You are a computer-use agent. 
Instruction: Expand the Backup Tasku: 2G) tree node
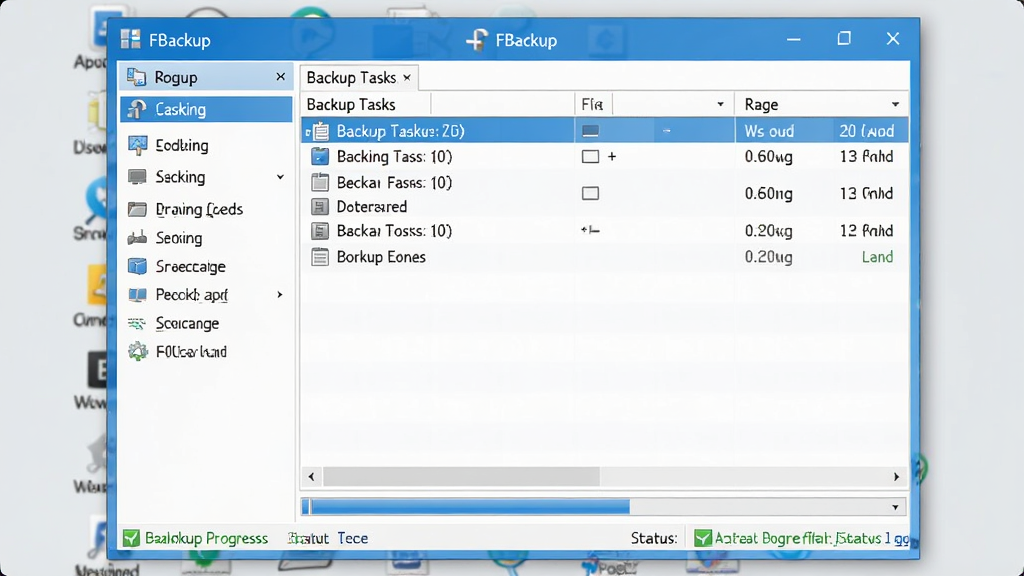tap(308, 132)
